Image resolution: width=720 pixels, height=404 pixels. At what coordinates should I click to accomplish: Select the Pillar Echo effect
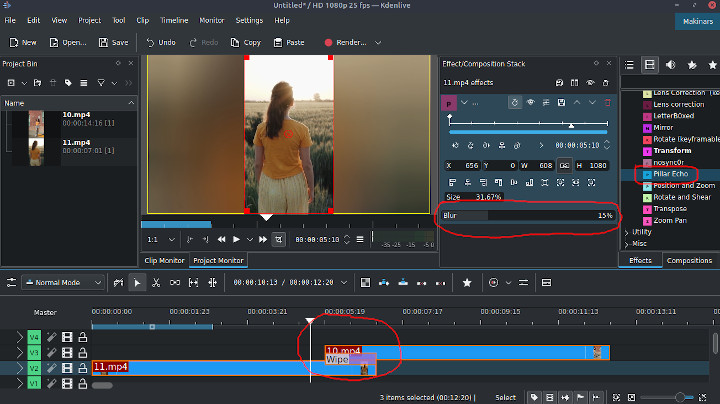(x=670, y=174)
